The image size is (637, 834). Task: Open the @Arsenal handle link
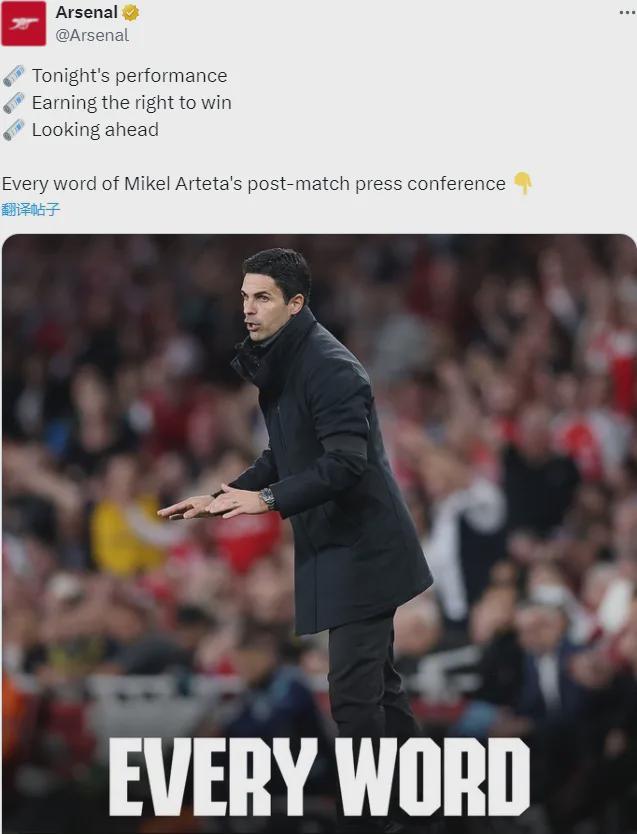92,35
